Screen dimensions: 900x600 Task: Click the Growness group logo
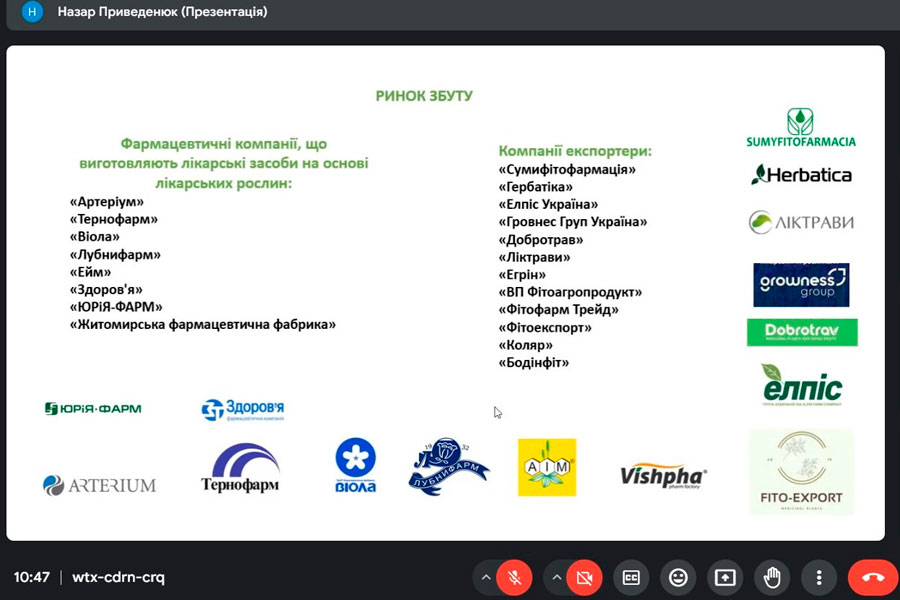pyautogui.click(x=801, y=285)
